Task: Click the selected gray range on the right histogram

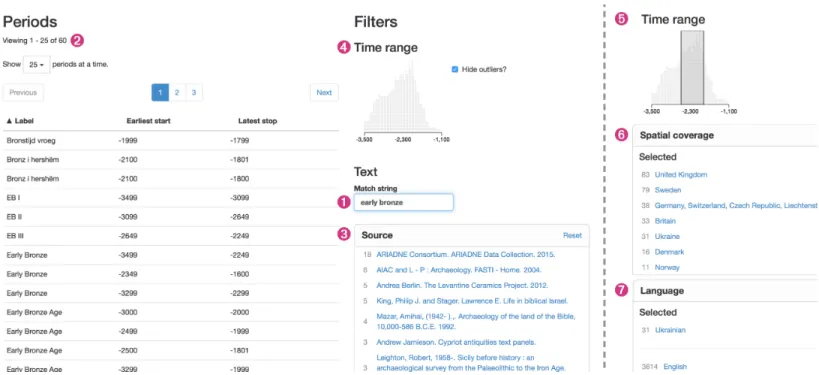Action: point(692,67)
